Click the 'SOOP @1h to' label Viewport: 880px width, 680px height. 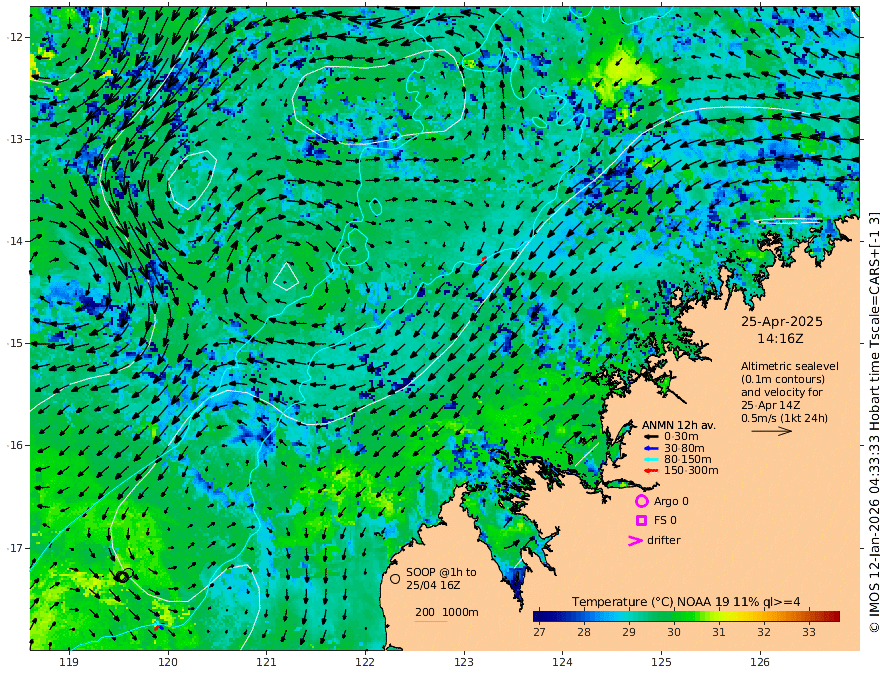(x=441, y=572)
